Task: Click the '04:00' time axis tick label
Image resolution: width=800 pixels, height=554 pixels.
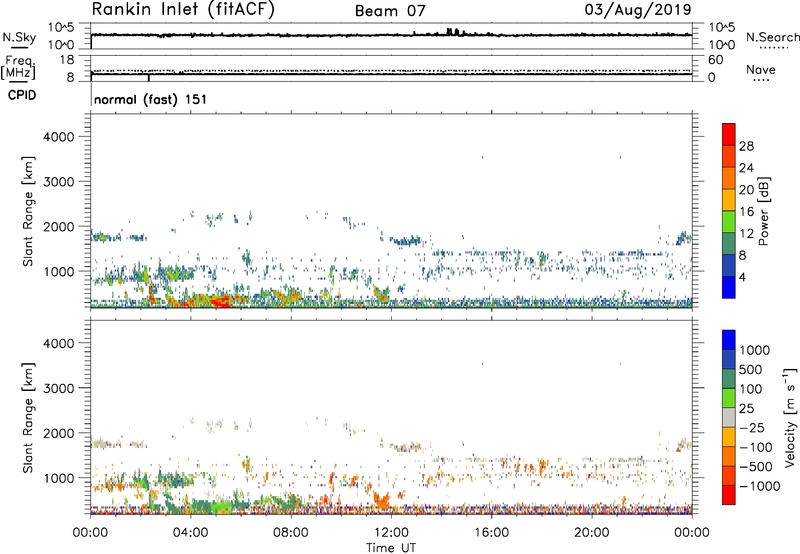Action: click(190, 533)
